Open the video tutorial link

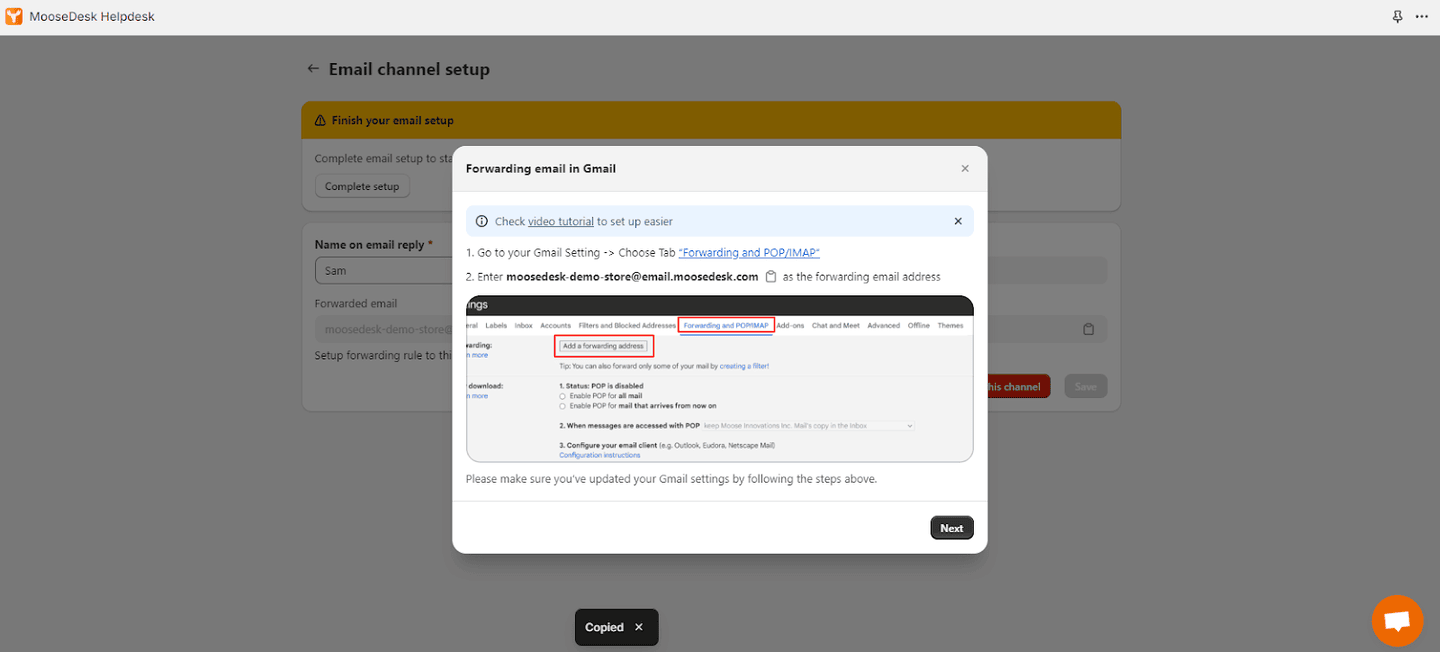(x=561, y=222)
